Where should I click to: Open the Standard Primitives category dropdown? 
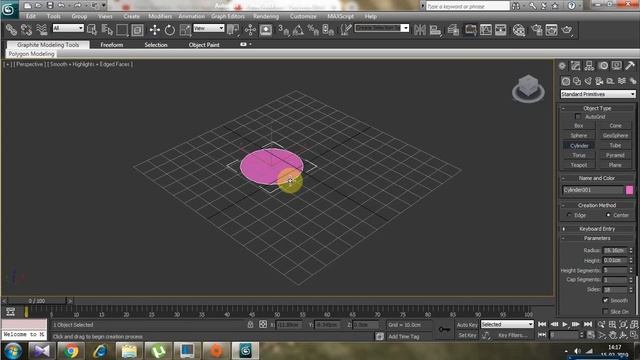click(x=598, y=94)
